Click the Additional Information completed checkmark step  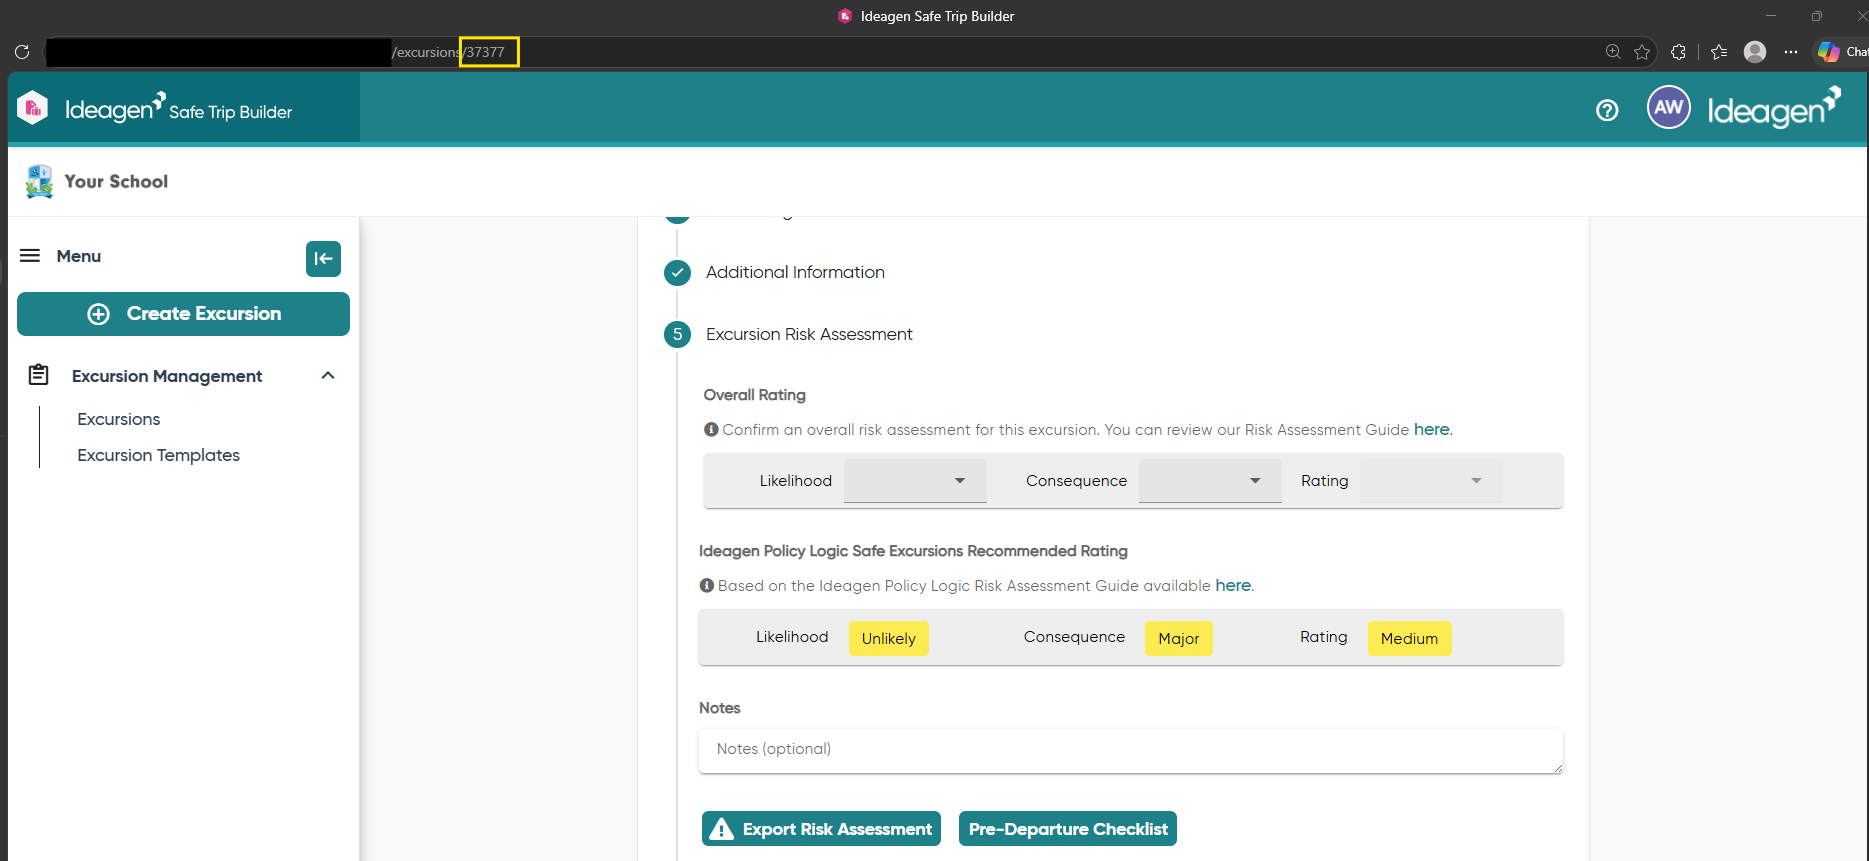(677, 272)
